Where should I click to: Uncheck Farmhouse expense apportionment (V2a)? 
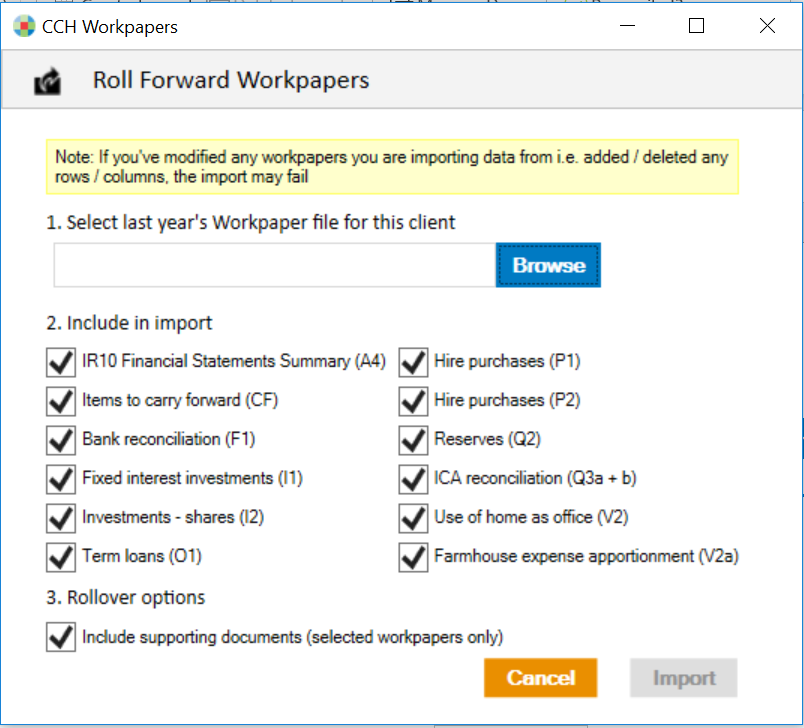point(413,557)
